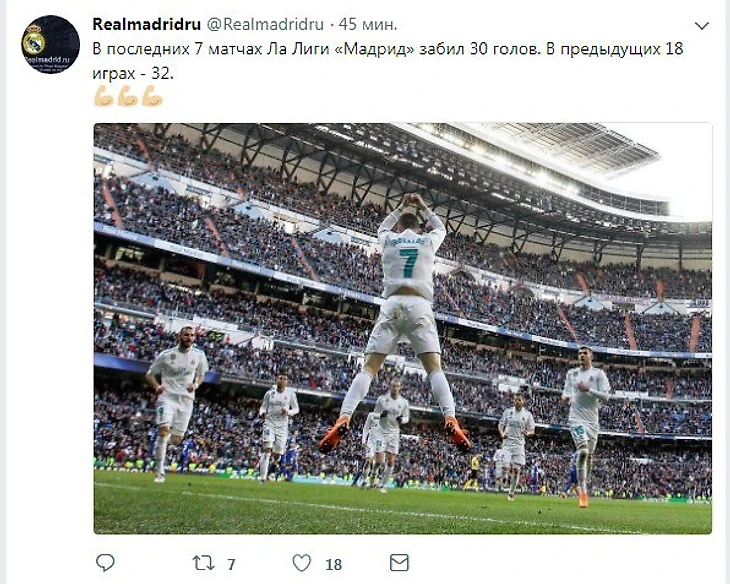Open direct message via envelope icon
730x584 pixels.
point(399,563)
